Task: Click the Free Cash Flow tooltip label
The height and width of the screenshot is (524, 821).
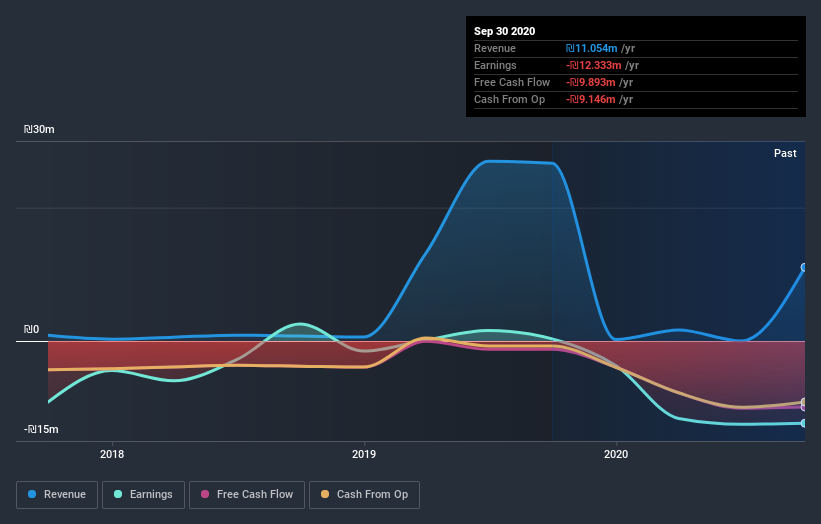Action: pos(512,82)
